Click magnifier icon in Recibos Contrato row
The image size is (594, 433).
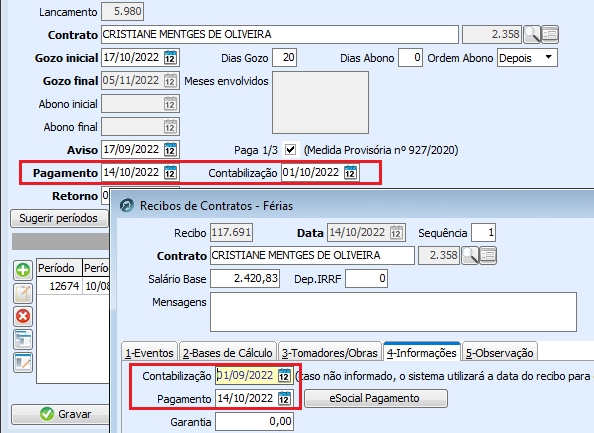470,255
